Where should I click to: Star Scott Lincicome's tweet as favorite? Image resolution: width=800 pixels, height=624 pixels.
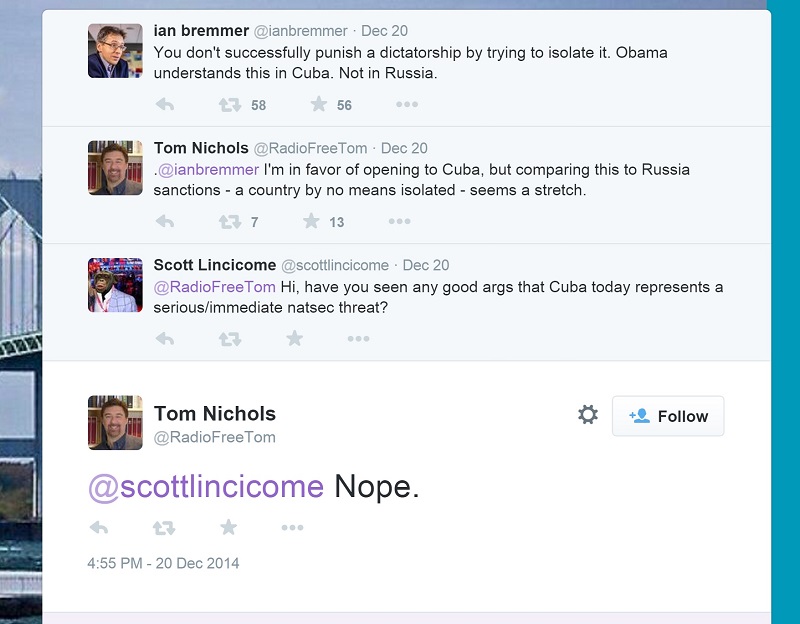294,339
